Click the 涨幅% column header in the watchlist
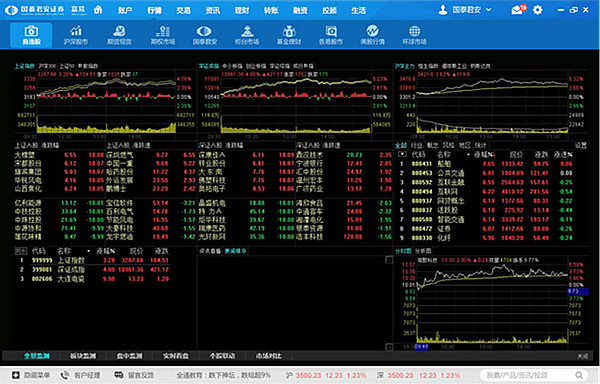This screenshot has width=600, height=384. (106, 251)
